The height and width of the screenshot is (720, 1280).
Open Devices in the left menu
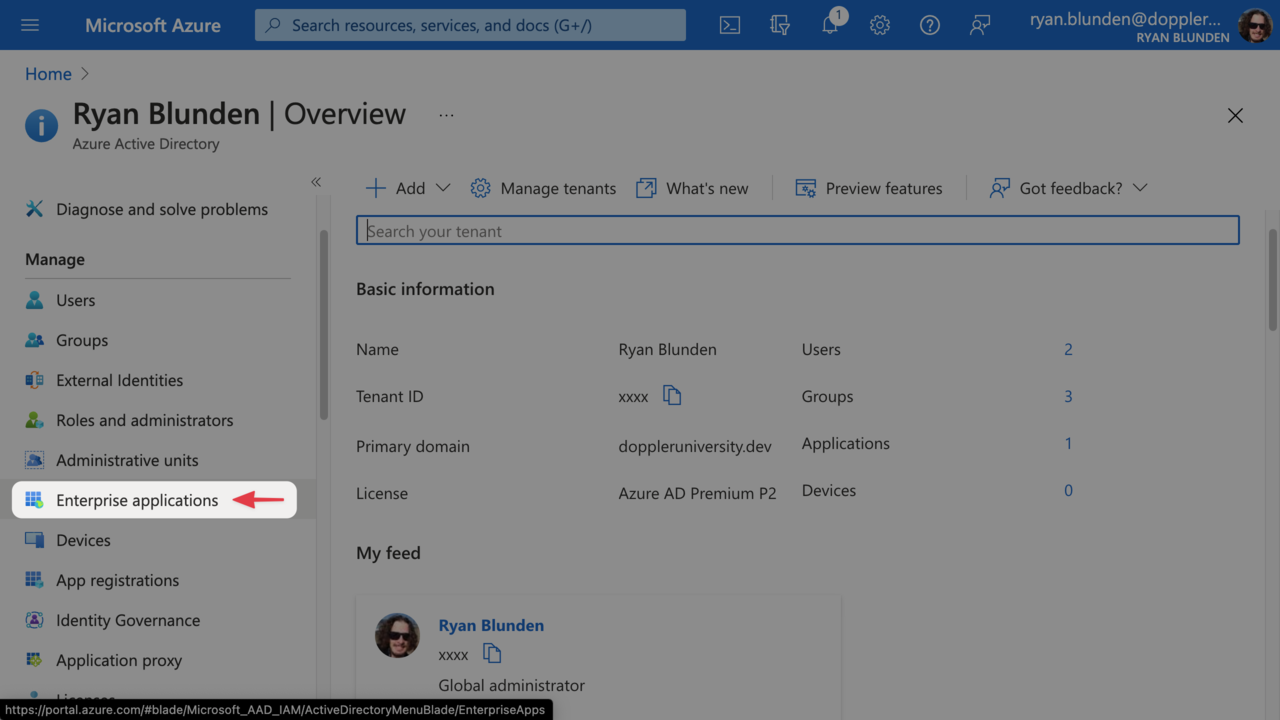(83, 540)
